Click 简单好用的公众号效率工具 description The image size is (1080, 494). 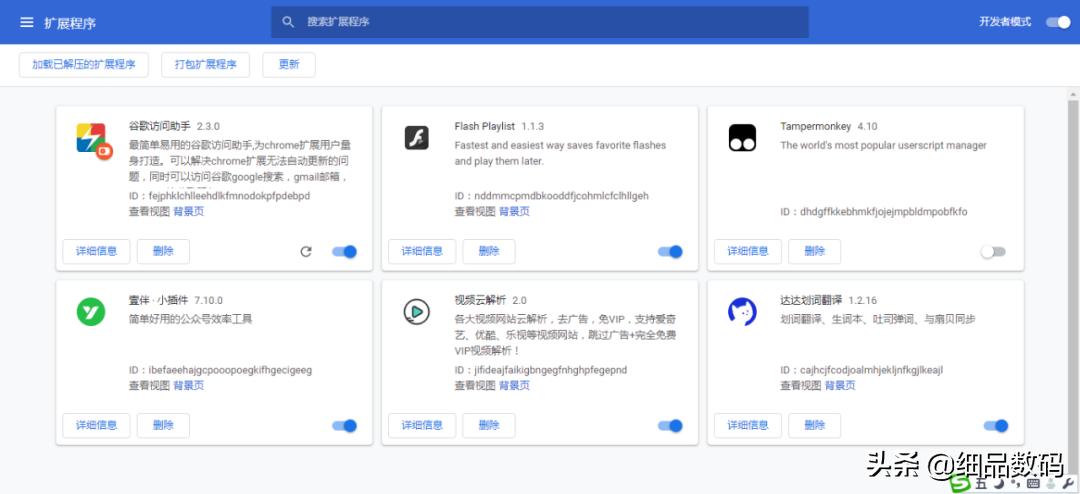[x=190, y=319]
